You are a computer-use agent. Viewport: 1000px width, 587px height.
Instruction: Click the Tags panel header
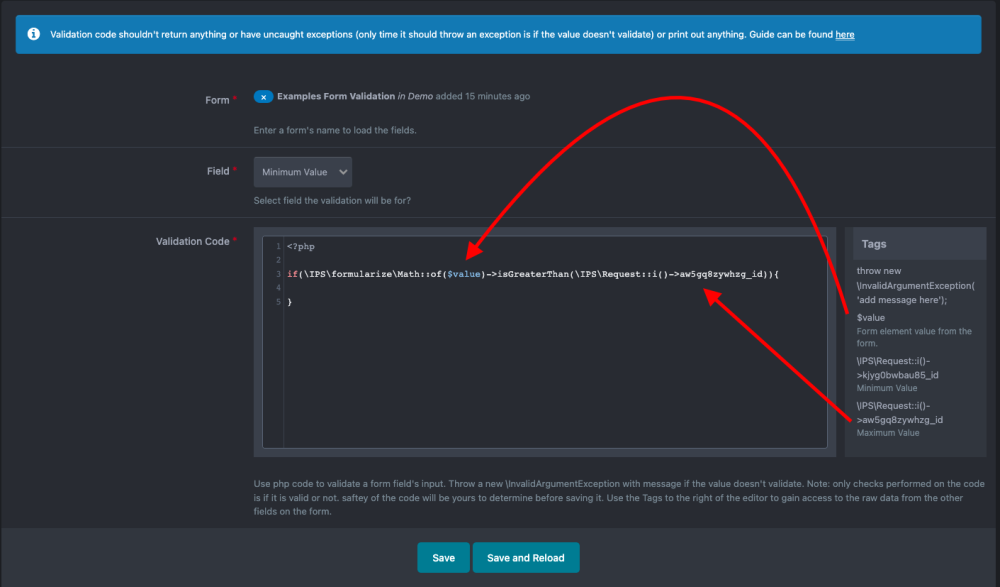[x=874, y=244]
